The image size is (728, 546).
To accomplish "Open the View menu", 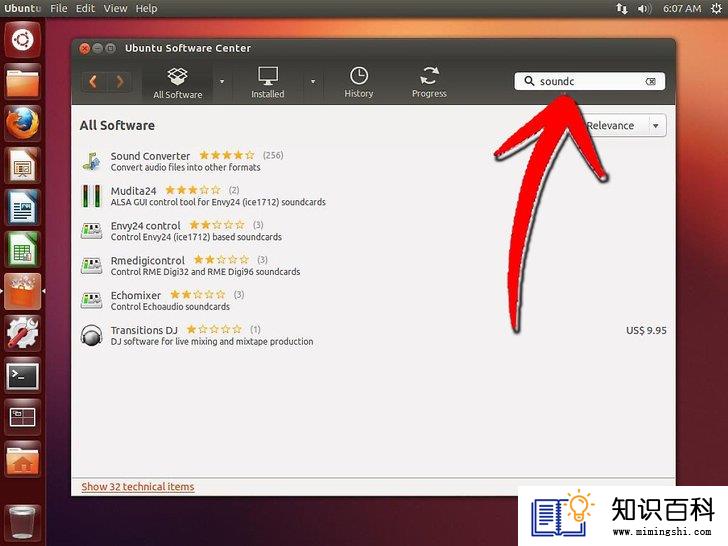I will 115,8.
